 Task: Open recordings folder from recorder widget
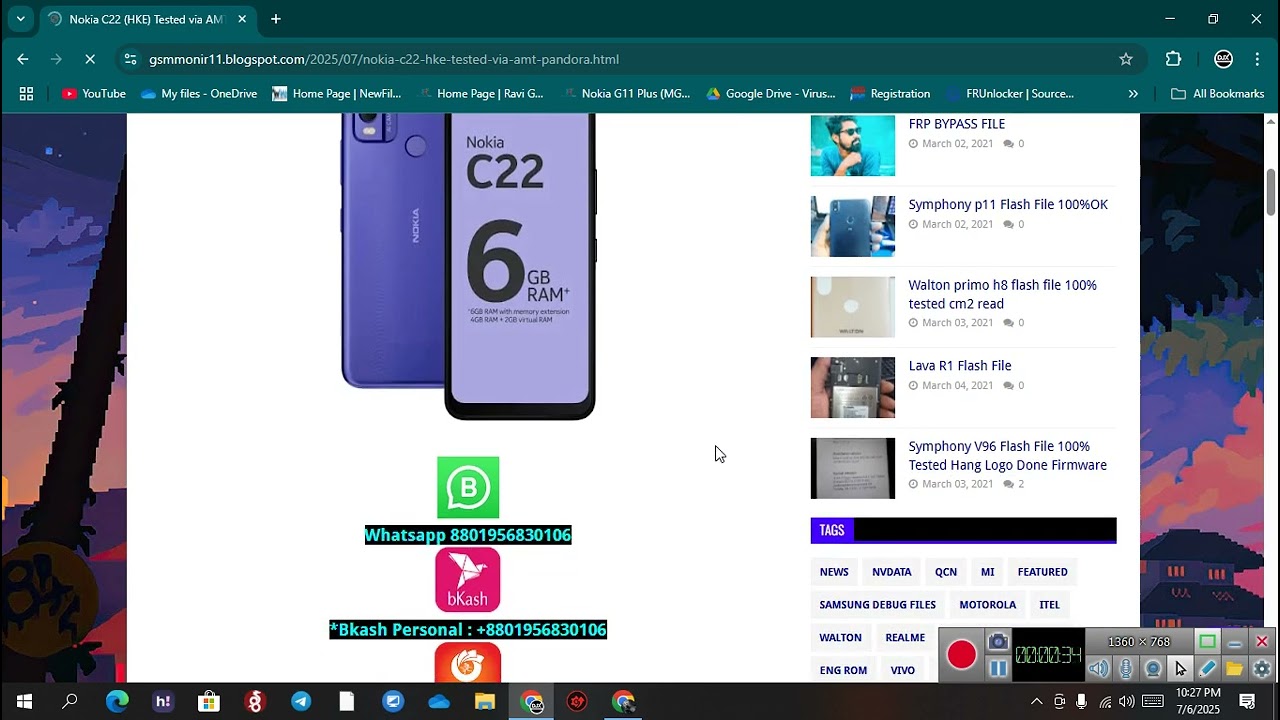coord(1234,669)
